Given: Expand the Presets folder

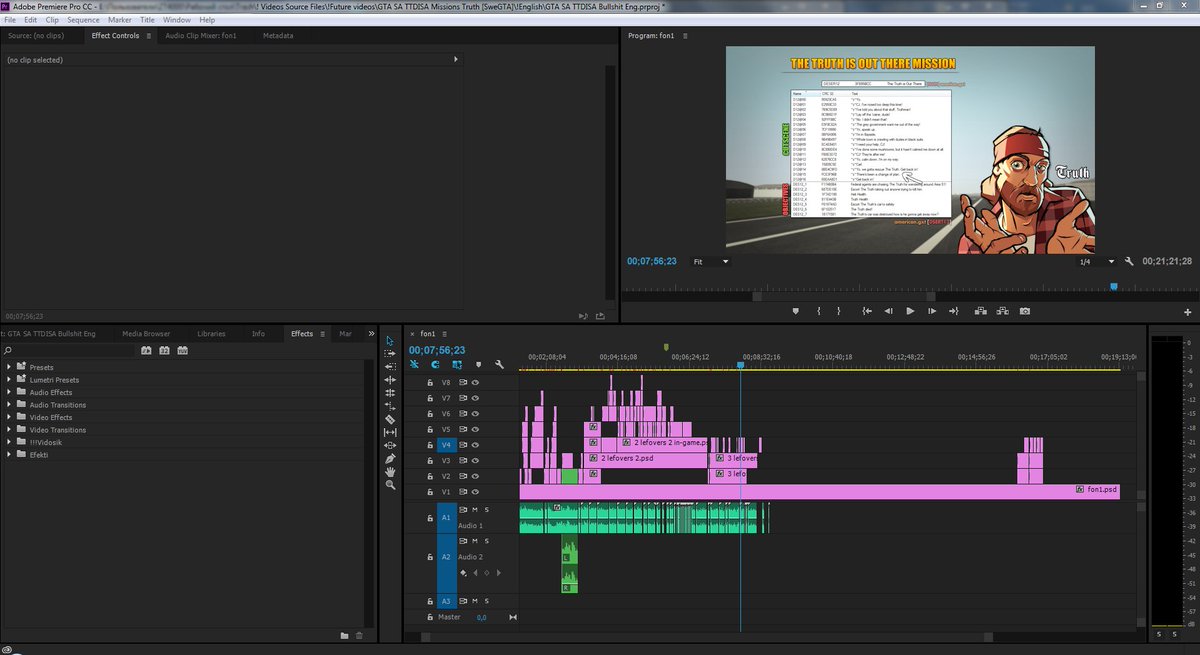Looking at the screenshot, I should pos(9,367).
